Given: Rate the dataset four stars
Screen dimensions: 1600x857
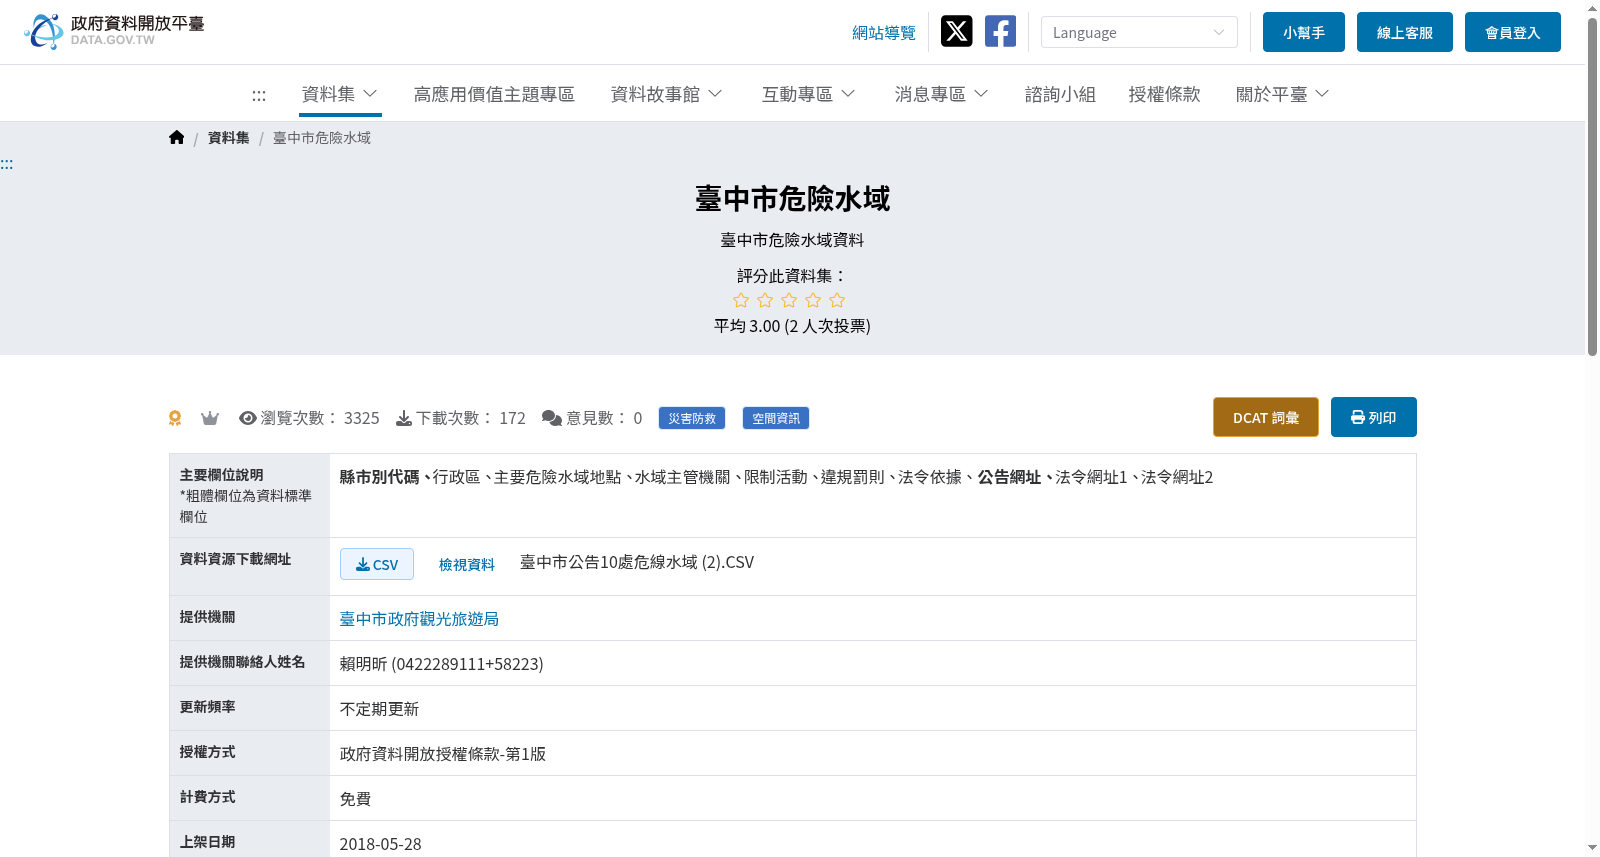Looking at the screenshot, I should pyautogui.click(x=813, y=300).
